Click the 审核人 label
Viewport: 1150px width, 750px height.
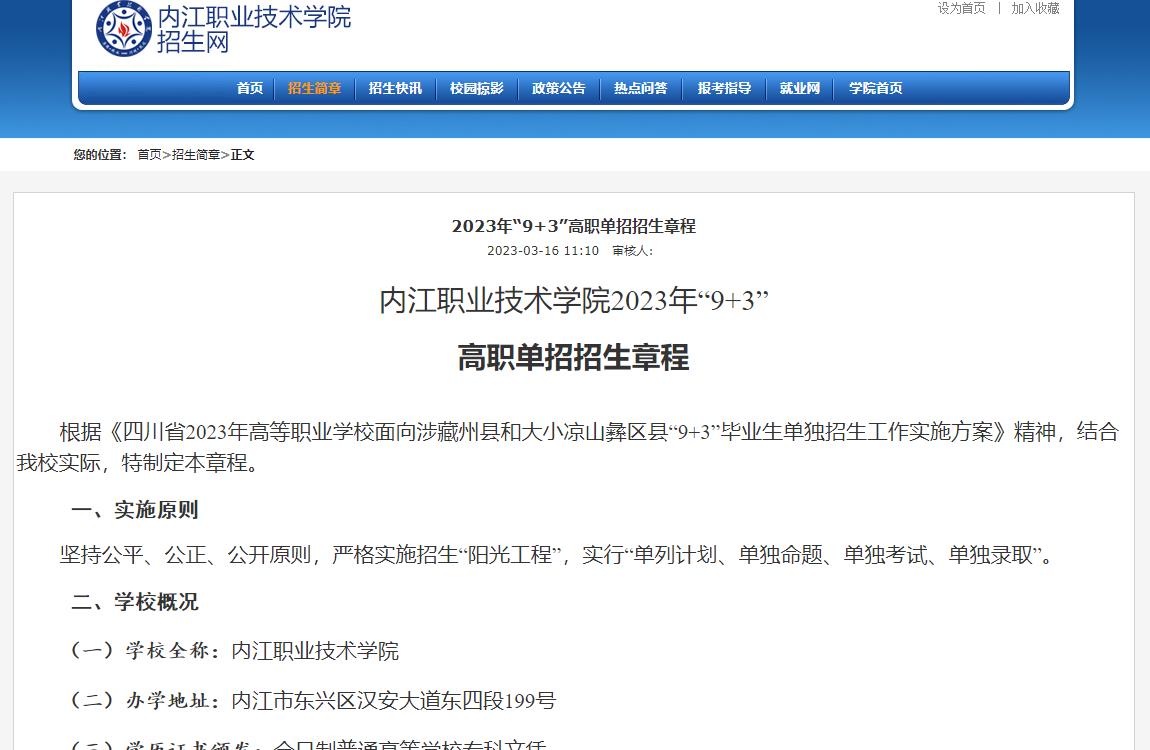point(632,251)
